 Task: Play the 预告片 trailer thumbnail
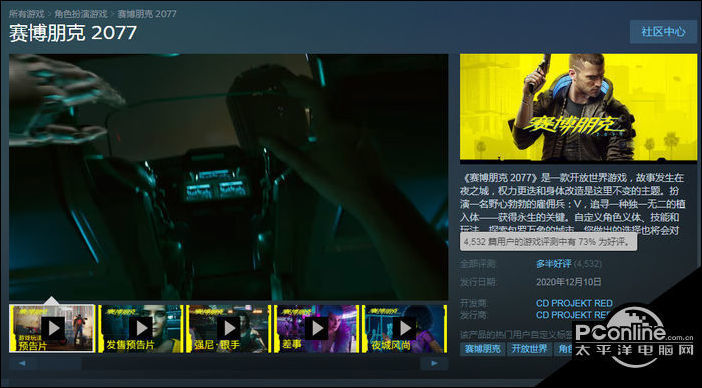pyautogui.click(x=52, y=329)
